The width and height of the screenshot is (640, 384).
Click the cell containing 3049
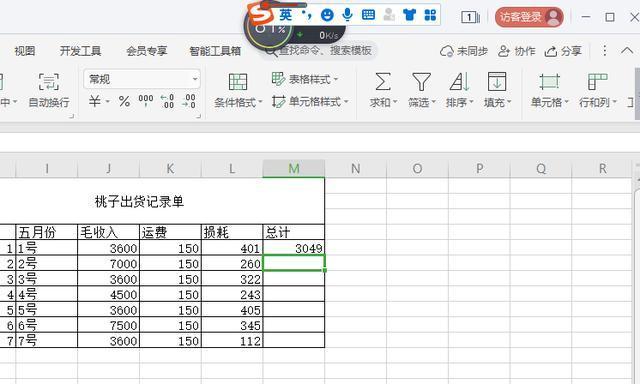[294, 248]
